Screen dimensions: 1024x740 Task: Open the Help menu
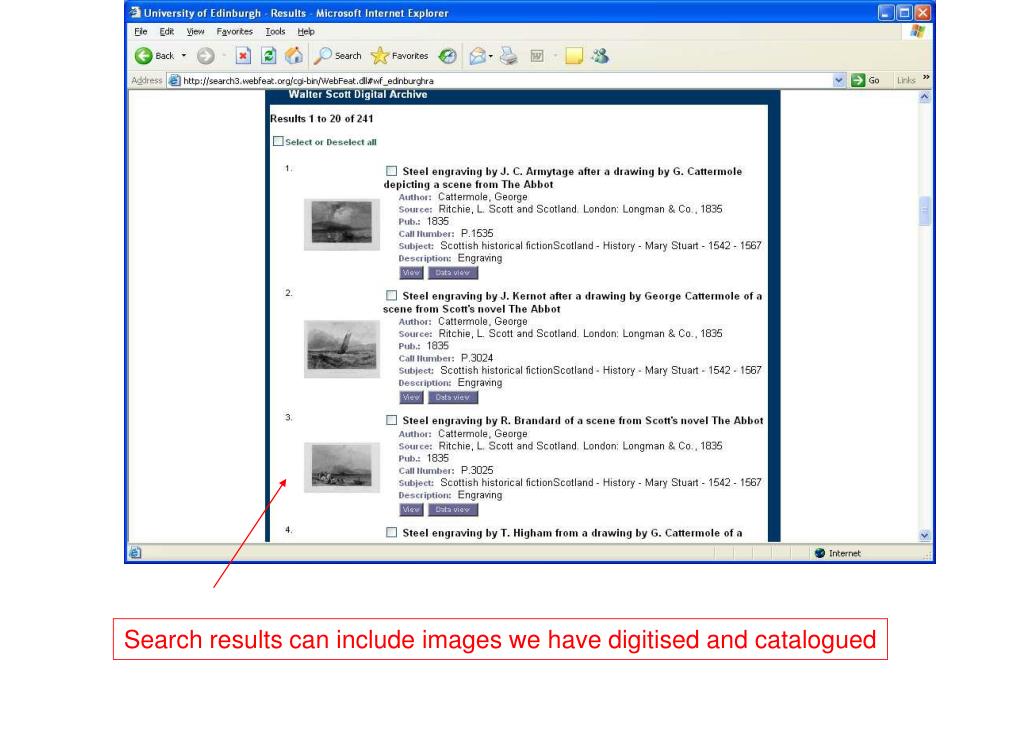306,31
